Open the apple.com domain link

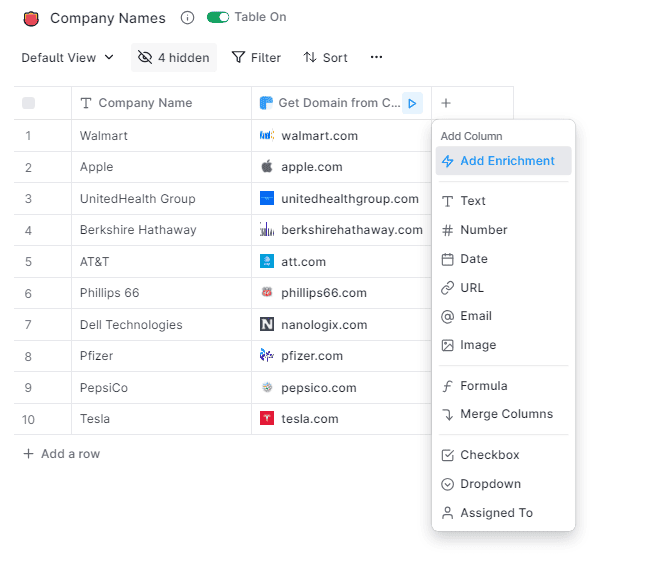pos(312,167)
